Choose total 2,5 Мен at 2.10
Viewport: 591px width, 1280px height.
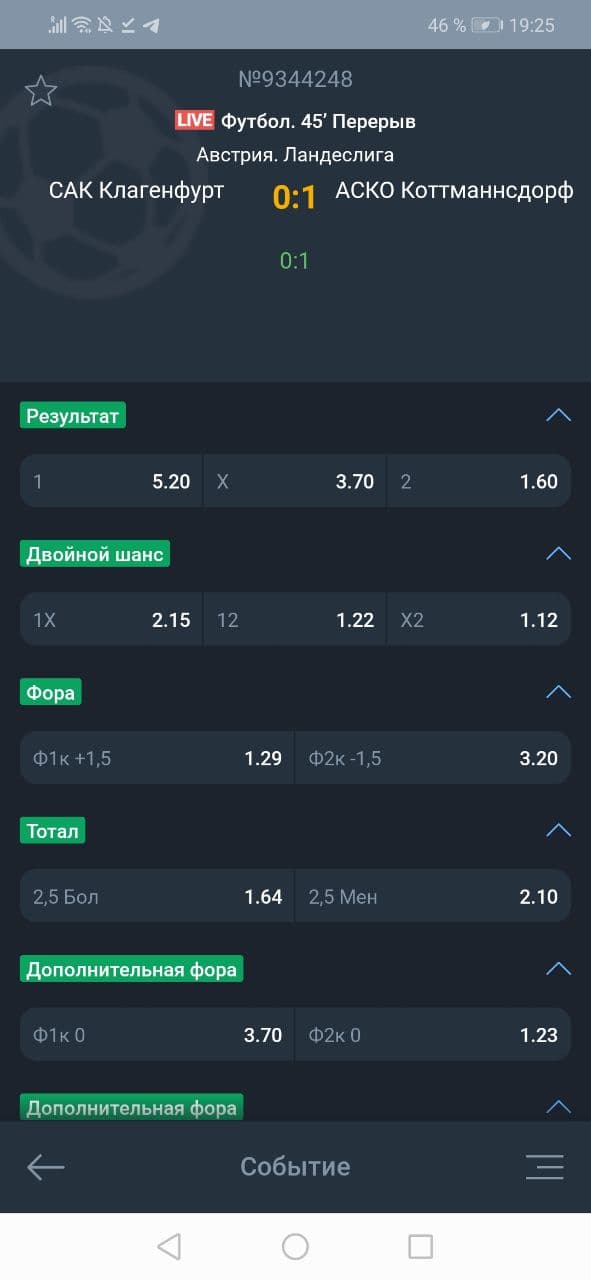tap(433, 896)
